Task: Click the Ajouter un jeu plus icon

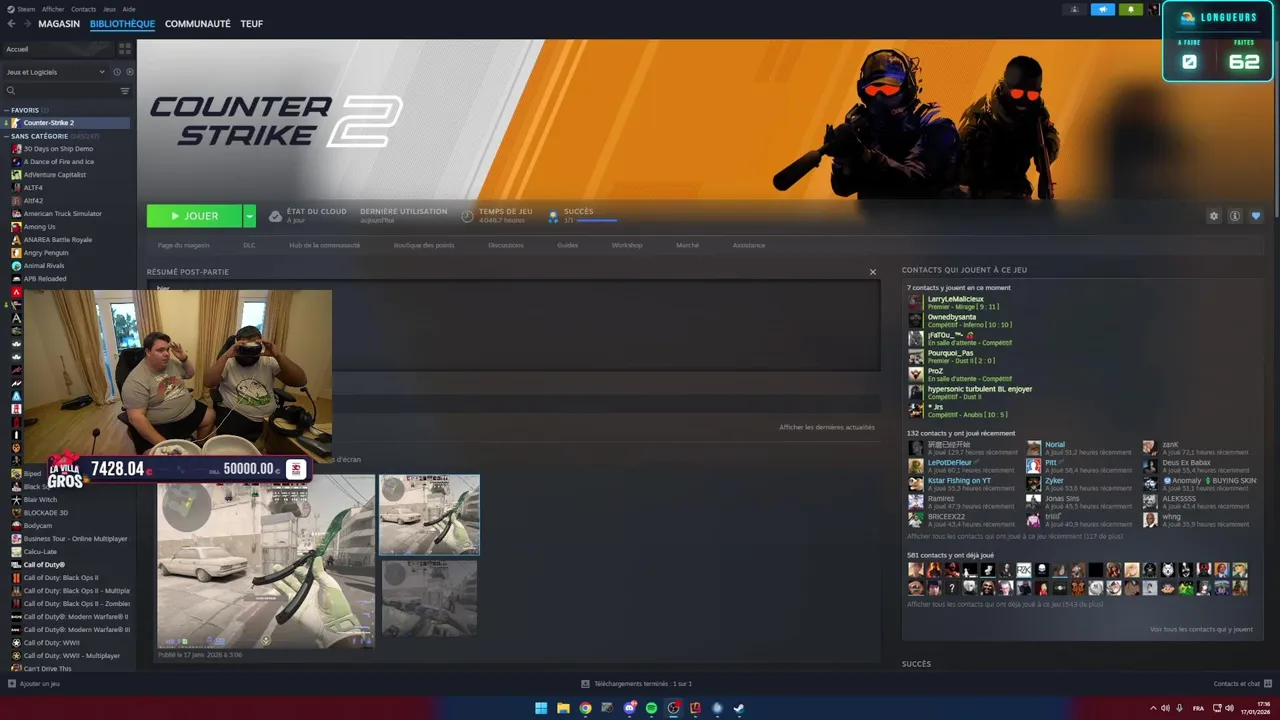Action: (12, 684)
